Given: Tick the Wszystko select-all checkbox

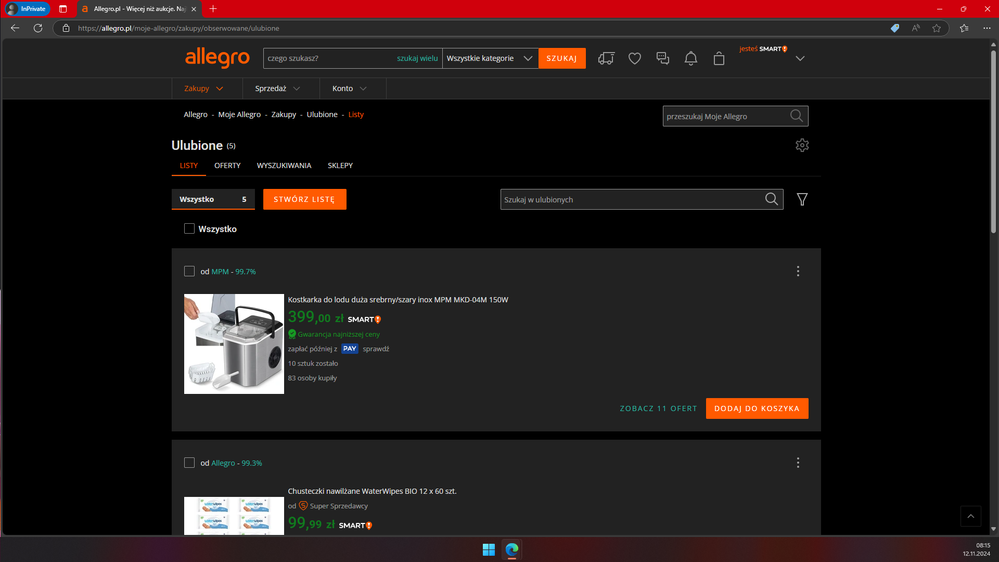Looking at the screenshot, I should pos(189,229).
